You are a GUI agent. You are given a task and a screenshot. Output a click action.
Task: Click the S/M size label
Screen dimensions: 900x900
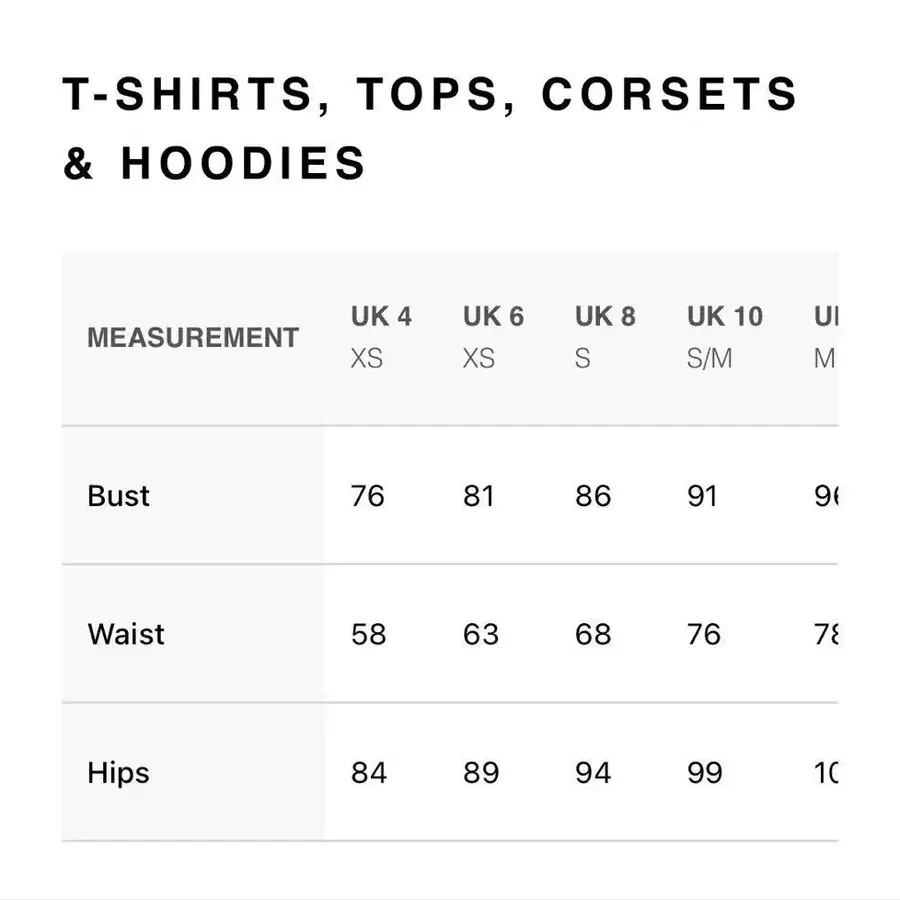(709, 359)
